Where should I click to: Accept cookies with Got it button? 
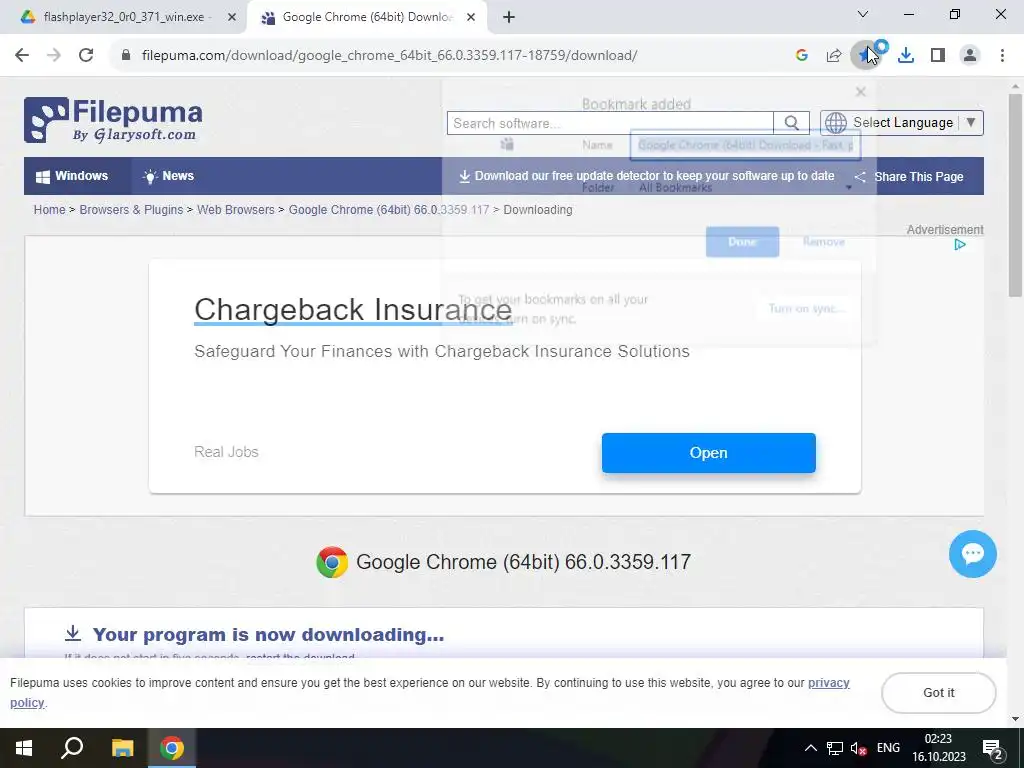pyautogui.click(x=938, y=692)
